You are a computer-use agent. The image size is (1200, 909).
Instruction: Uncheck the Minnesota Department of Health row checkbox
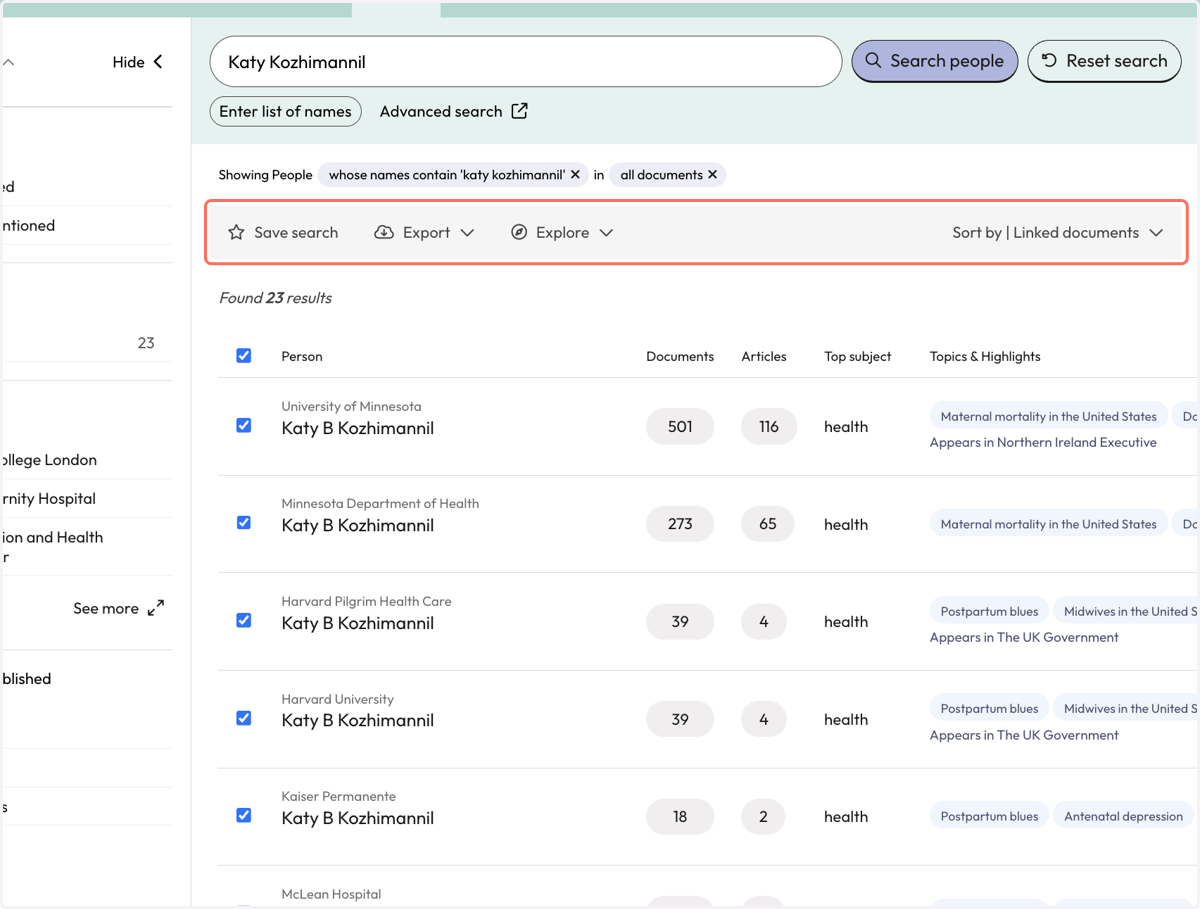244,523
